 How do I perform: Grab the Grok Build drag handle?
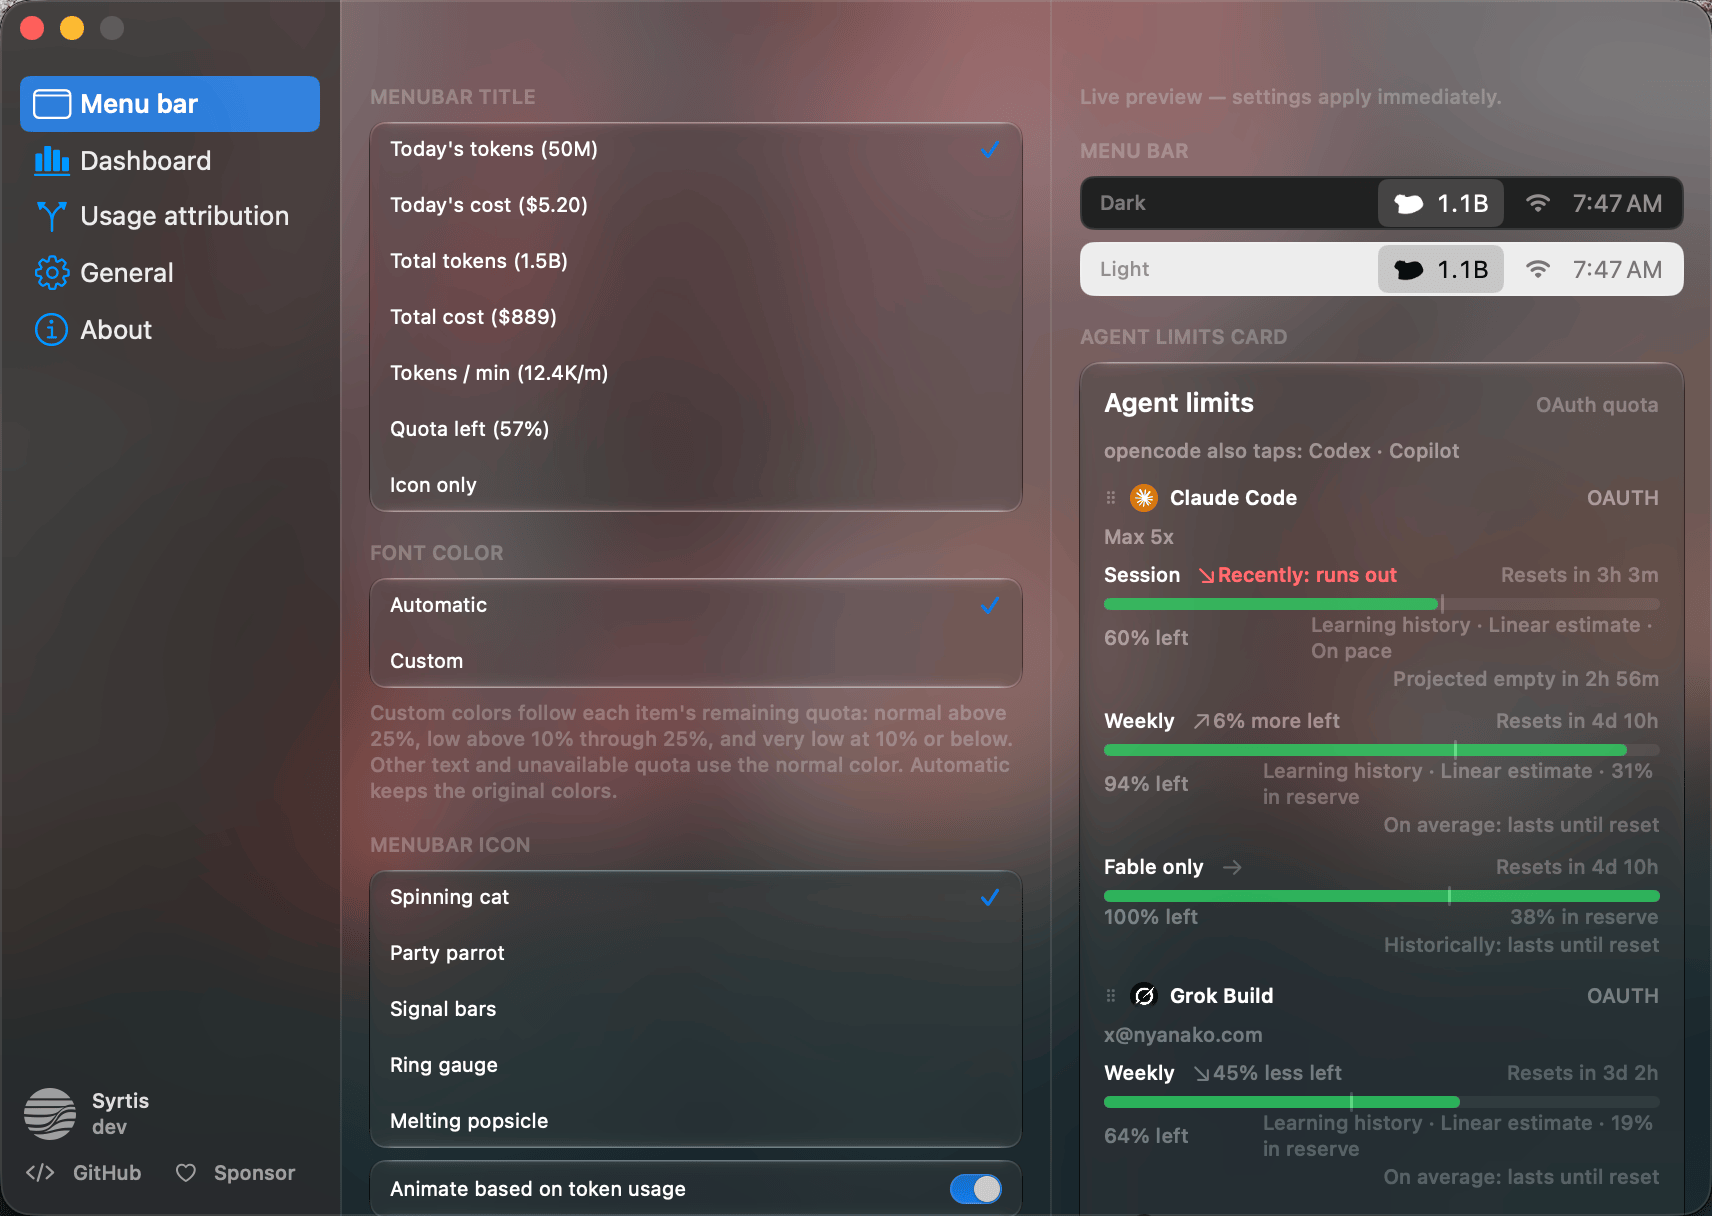[x=1110, y=996]
